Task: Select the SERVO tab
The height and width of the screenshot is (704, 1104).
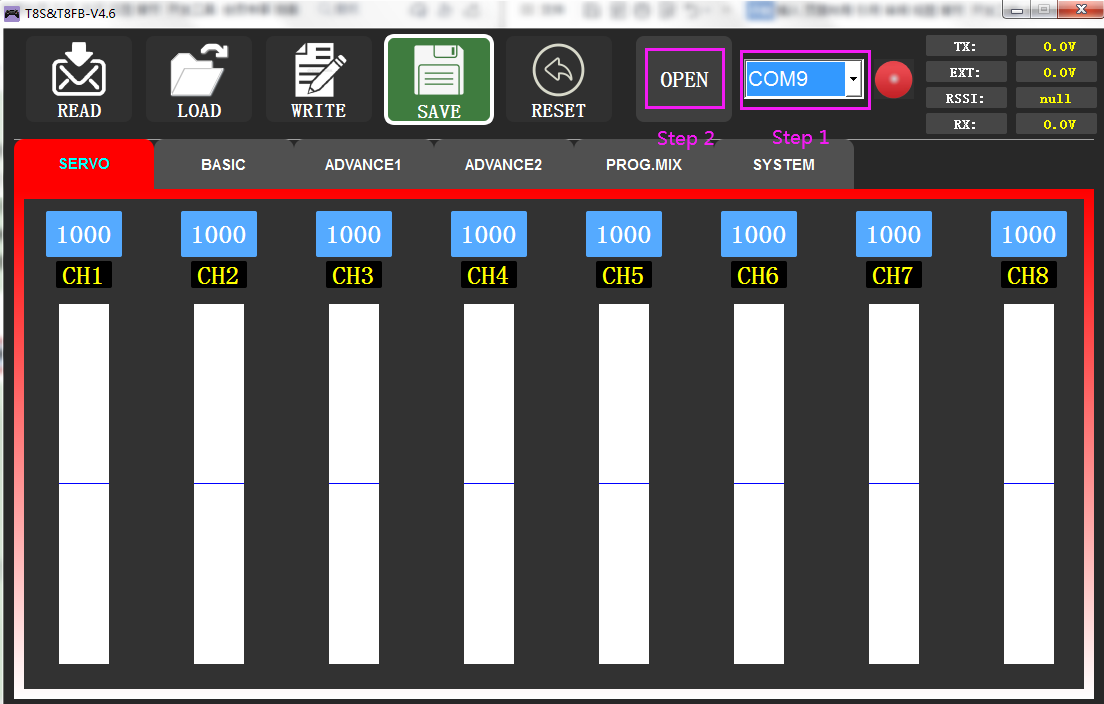Action: point(84,164)
